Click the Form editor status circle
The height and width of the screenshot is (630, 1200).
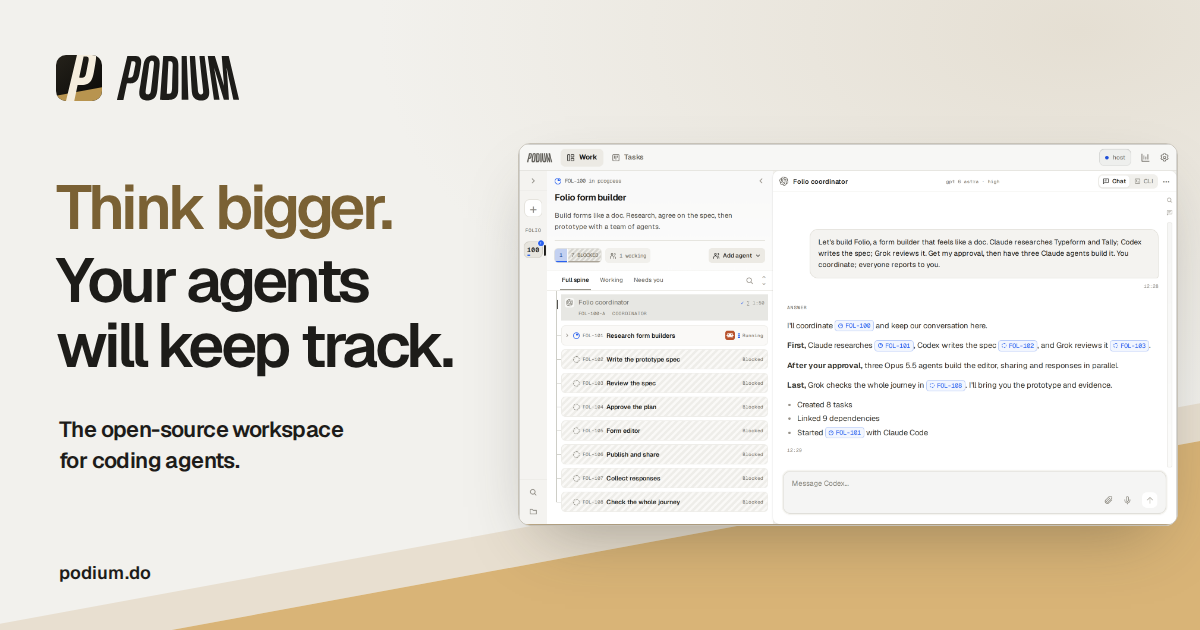(x=576, y=431)
